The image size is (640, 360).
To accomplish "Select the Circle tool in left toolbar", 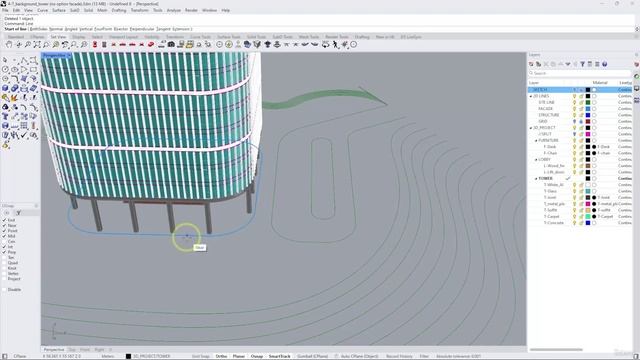I will (5, 69).
